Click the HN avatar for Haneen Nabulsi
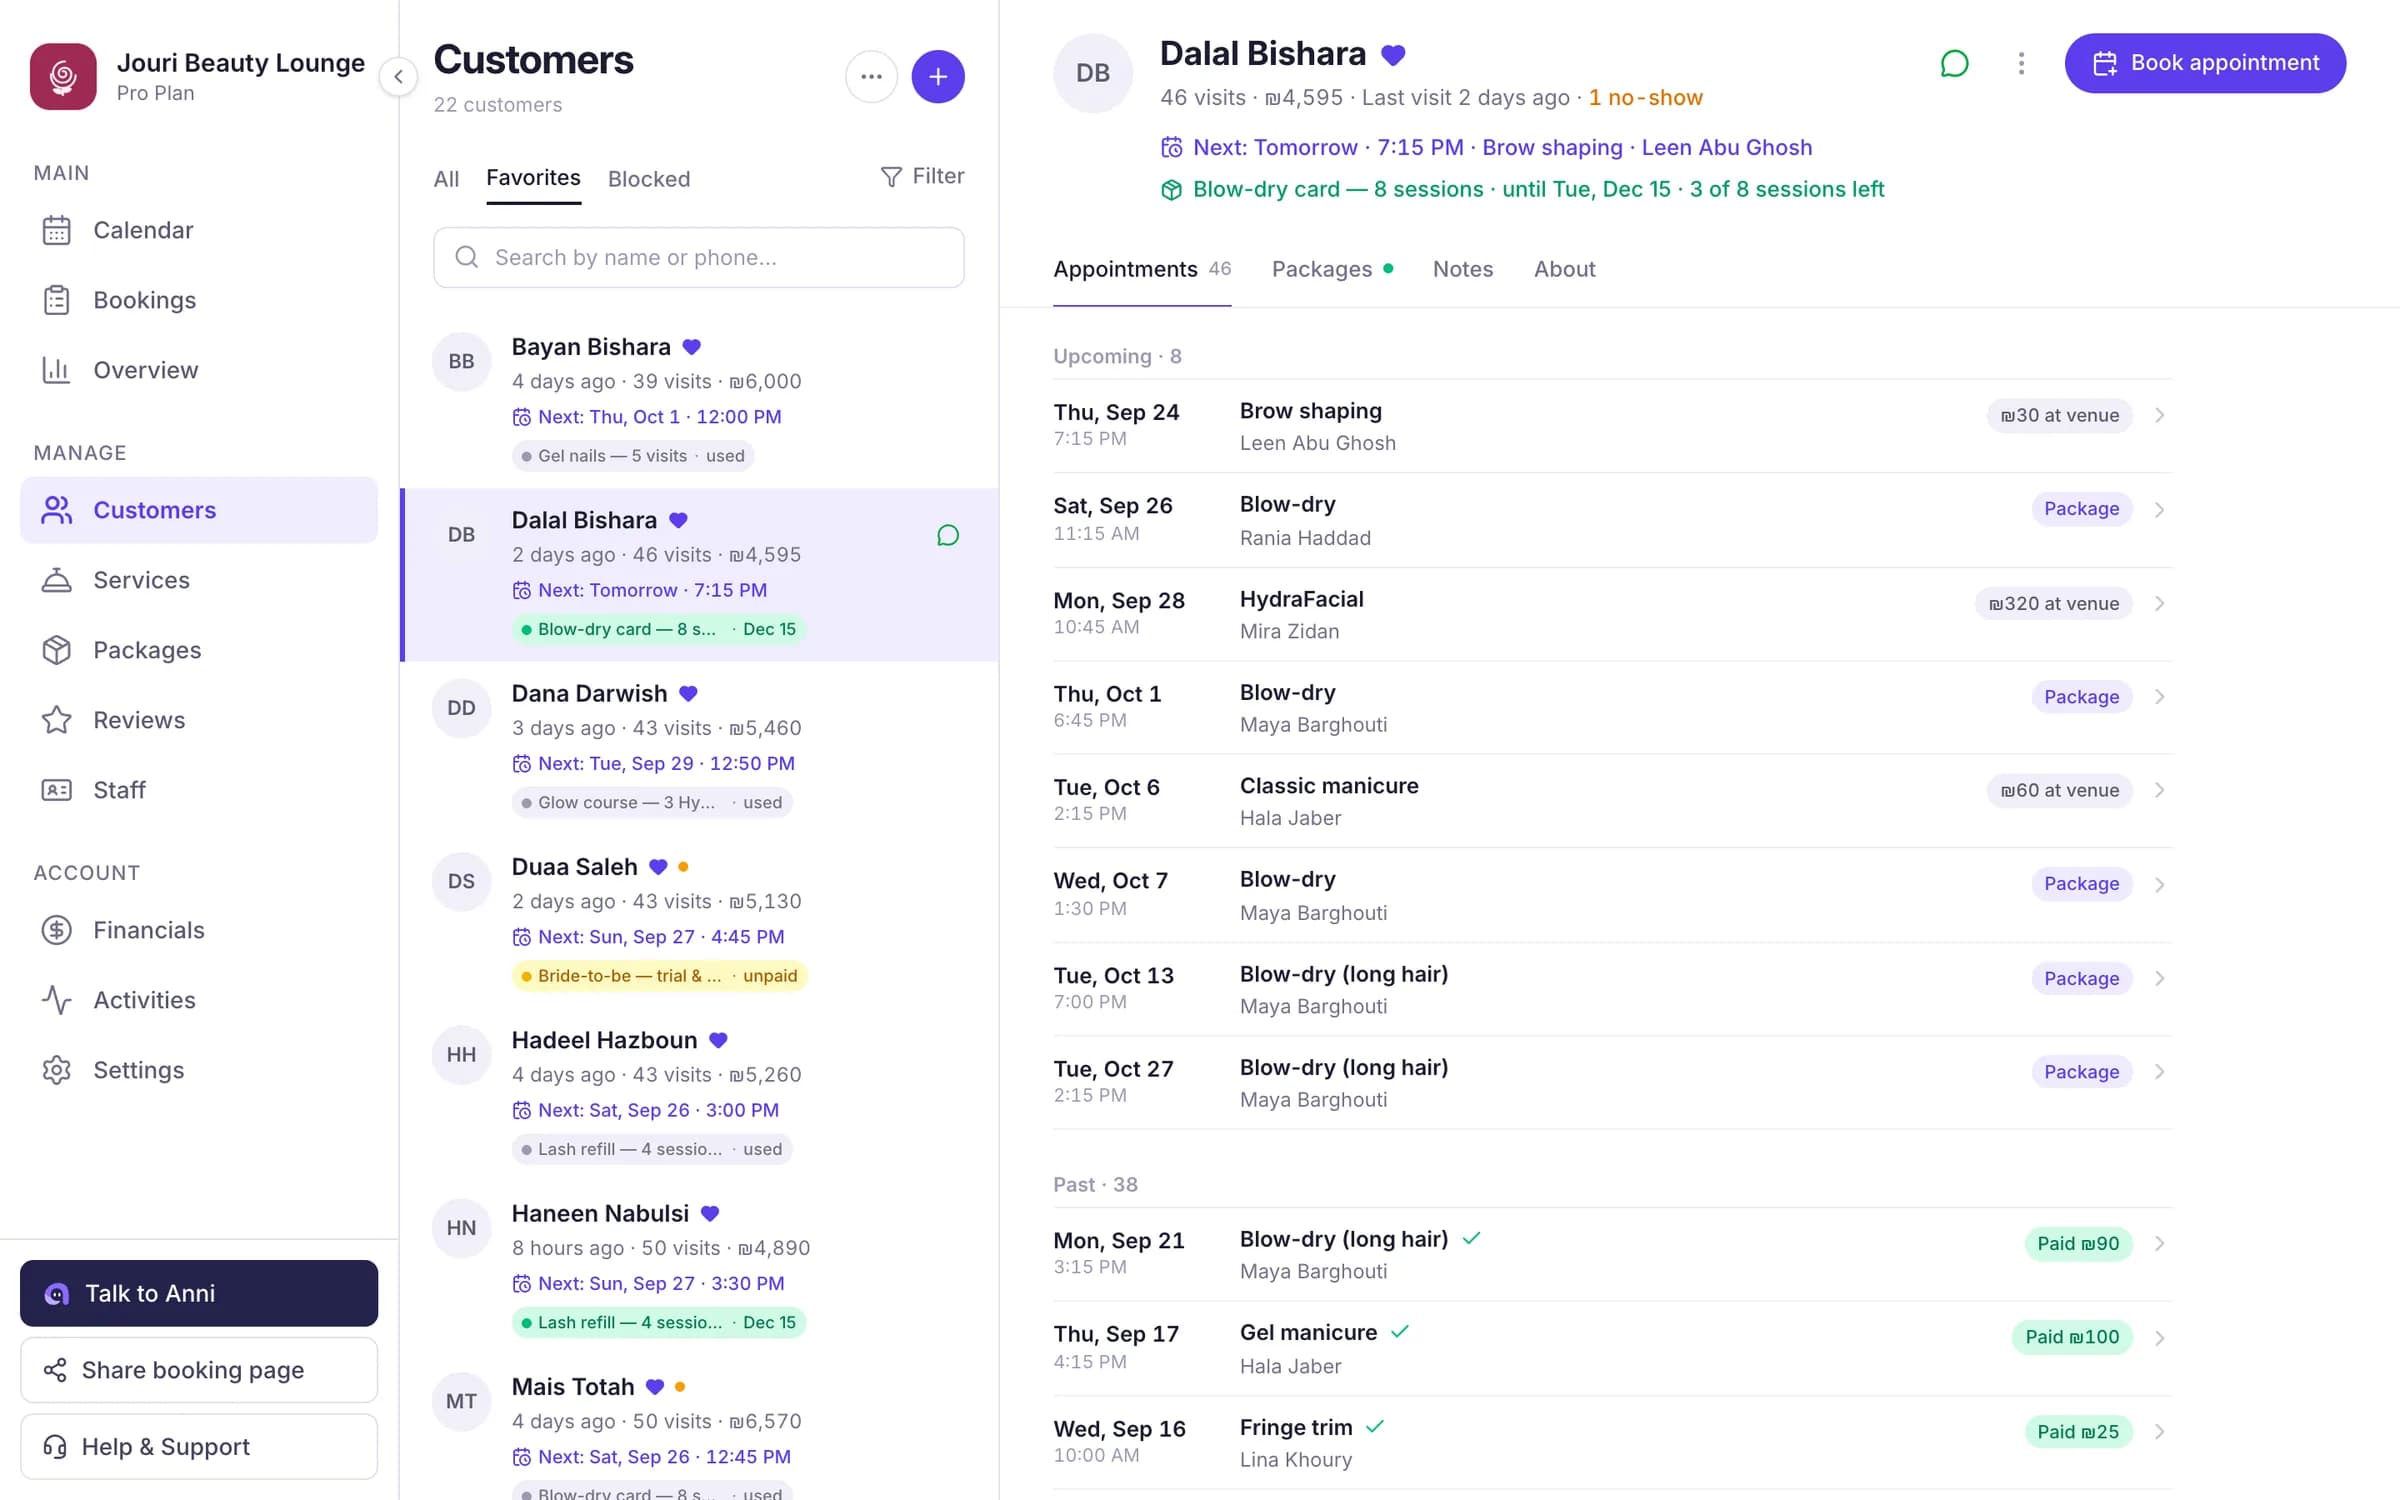The width and height of the screenshot is (2400, 1500). (x=461, y=1228)
